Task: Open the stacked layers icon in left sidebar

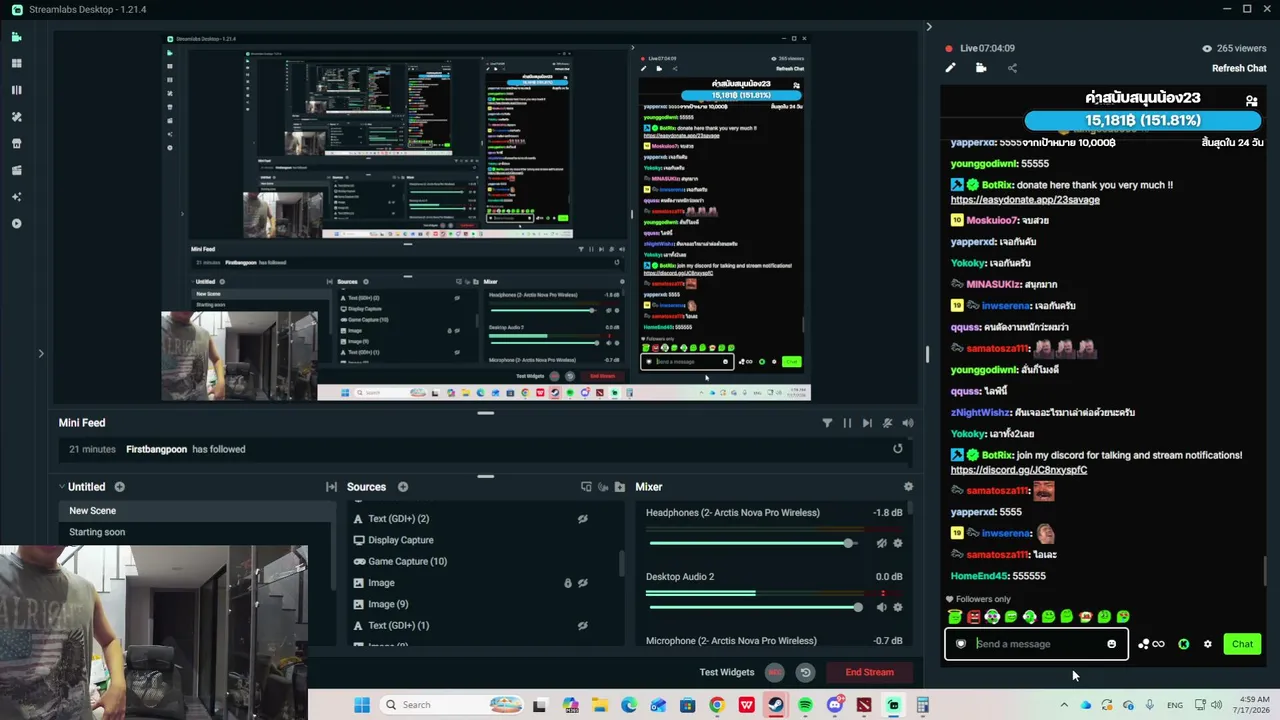Action: [x=16, y=170]
